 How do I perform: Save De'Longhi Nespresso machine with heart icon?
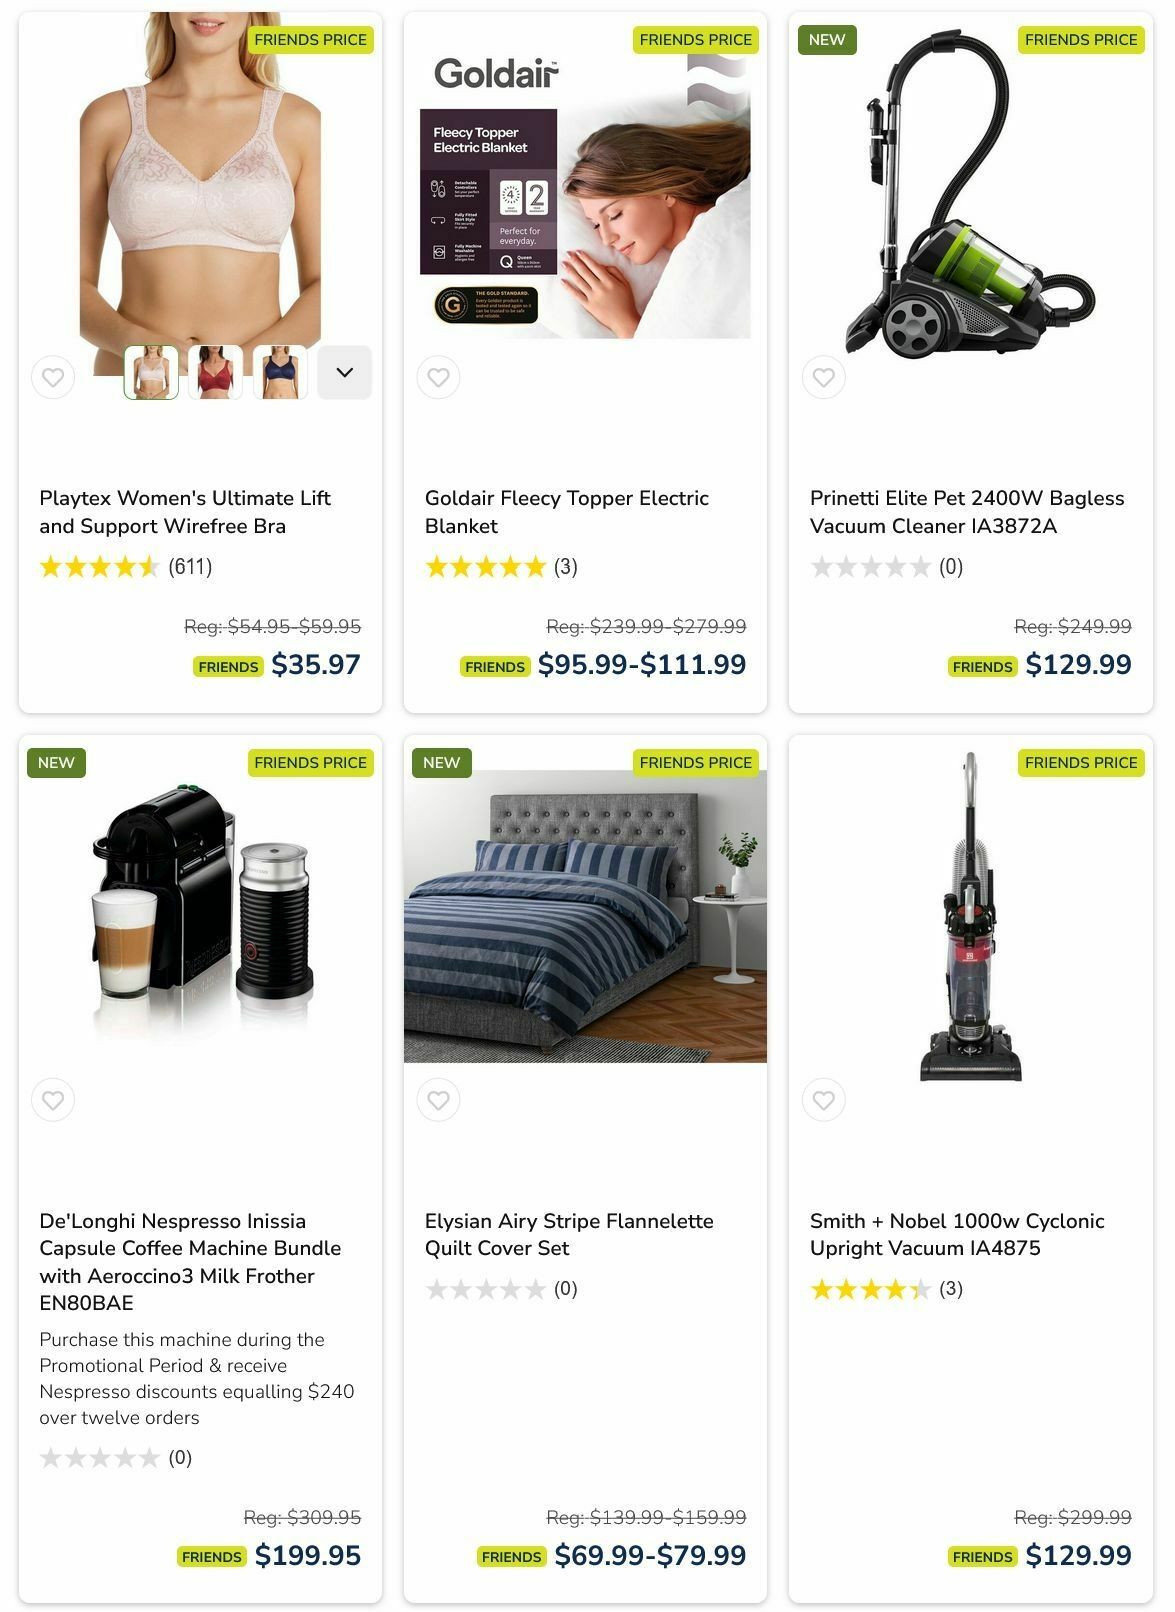point(53,1101)
